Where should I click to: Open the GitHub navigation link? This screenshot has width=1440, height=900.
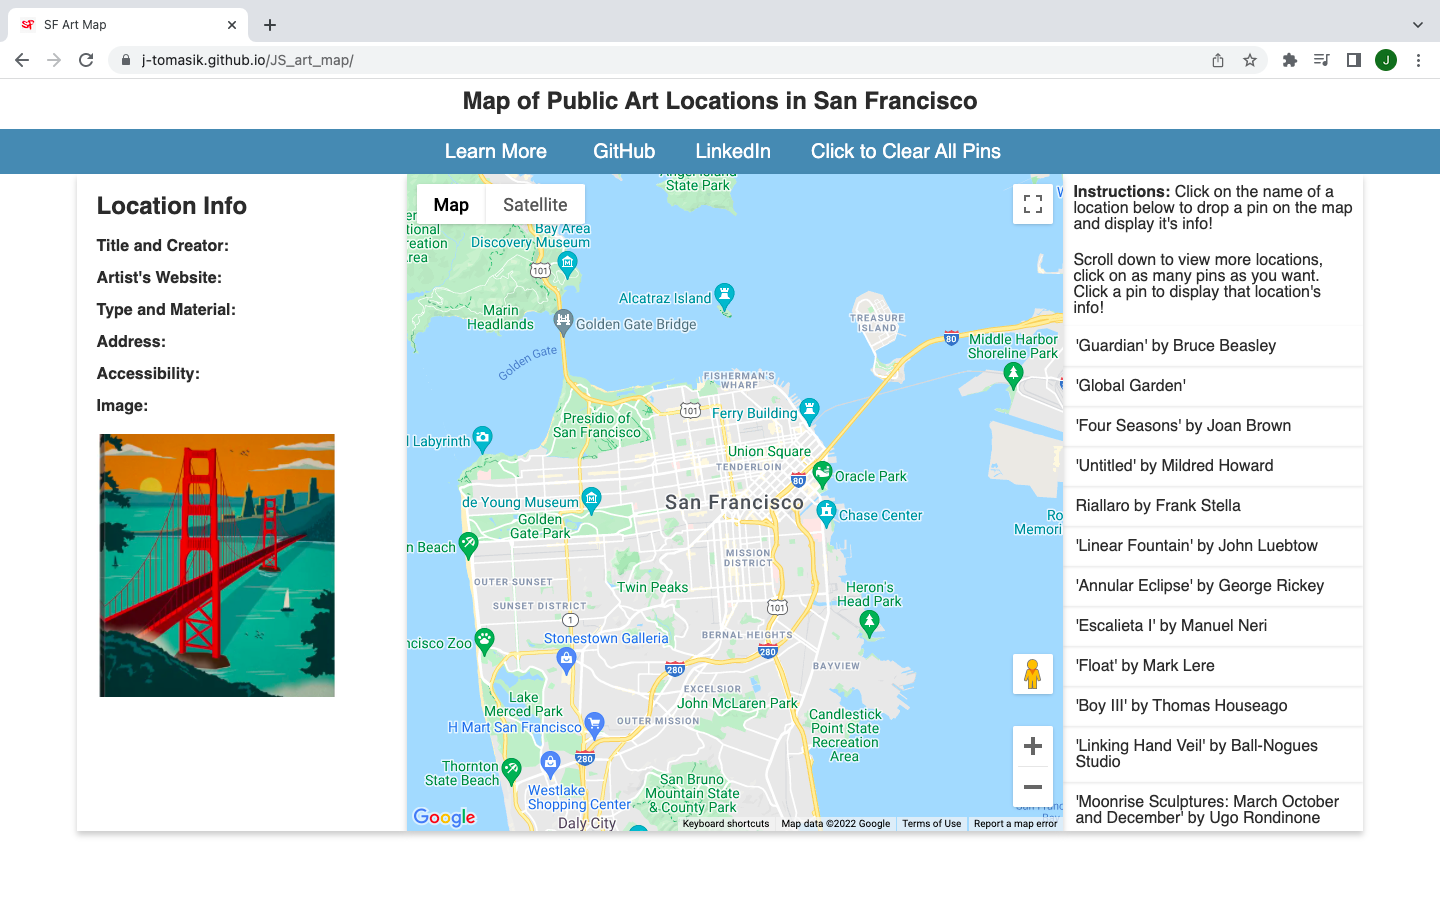coord(624,151)
